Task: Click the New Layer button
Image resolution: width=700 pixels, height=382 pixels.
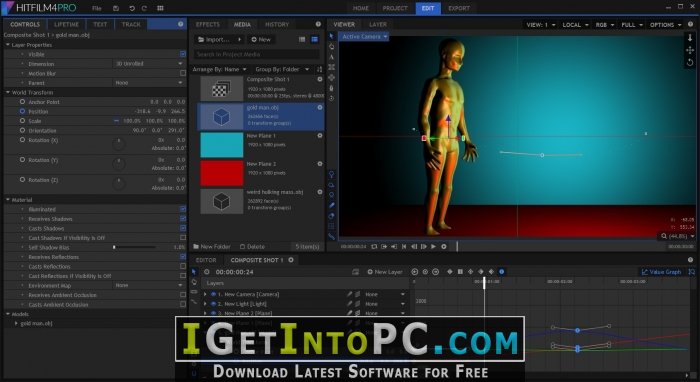Action: pyautogui.click(x=385, y=272)
